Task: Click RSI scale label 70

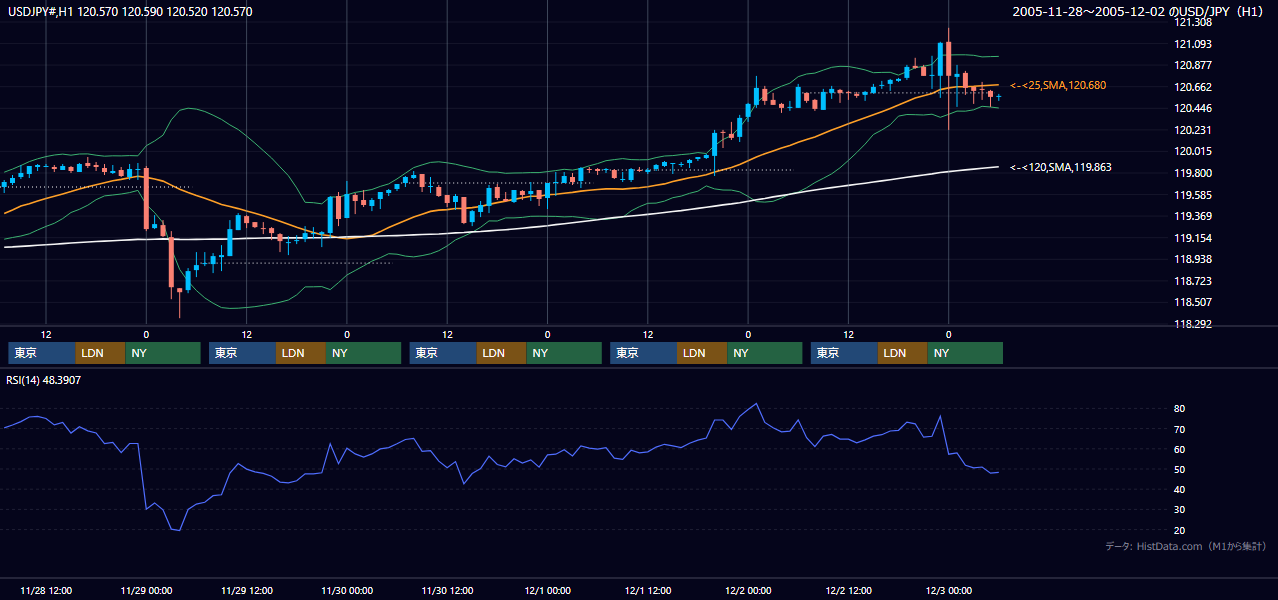Action: point(1180,429)
